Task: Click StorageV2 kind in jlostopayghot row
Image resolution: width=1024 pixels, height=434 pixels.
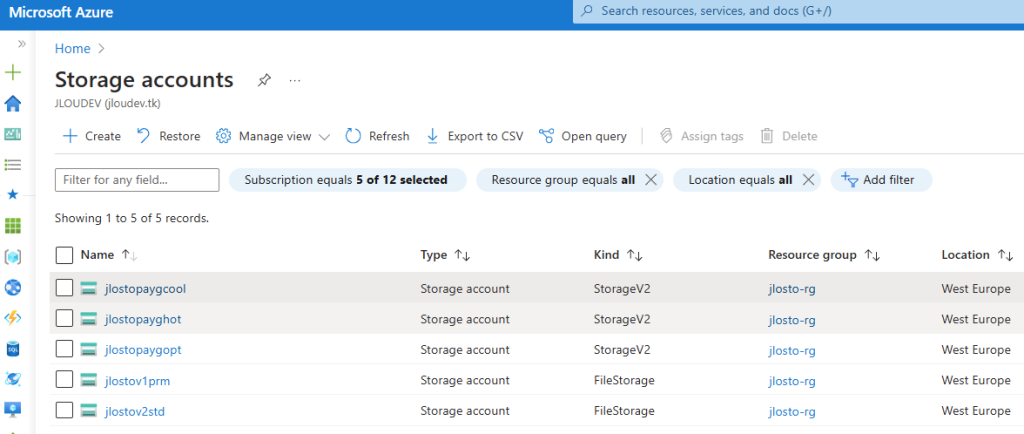Action: coord(622,319)
